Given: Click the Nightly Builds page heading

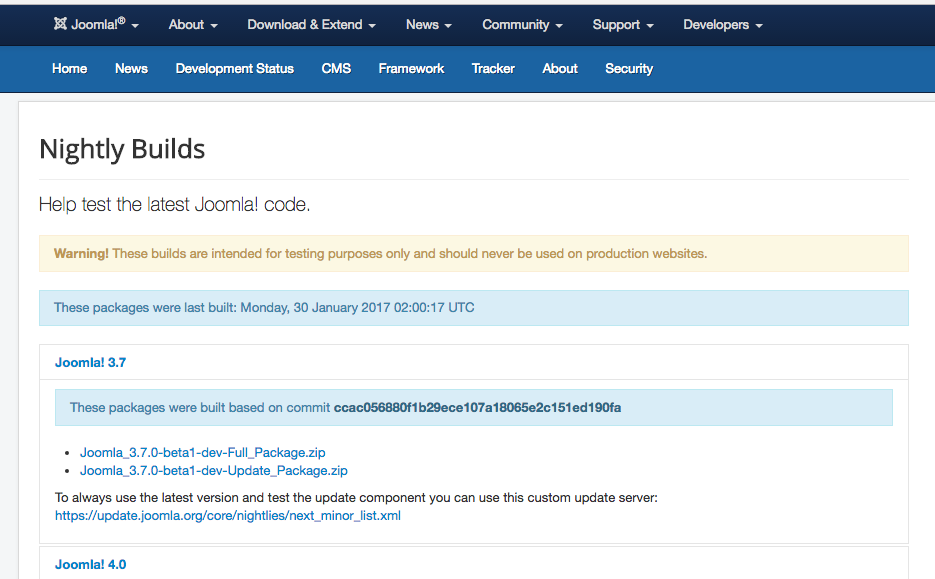Looking at the screenshot, I should tap(122, 149).
